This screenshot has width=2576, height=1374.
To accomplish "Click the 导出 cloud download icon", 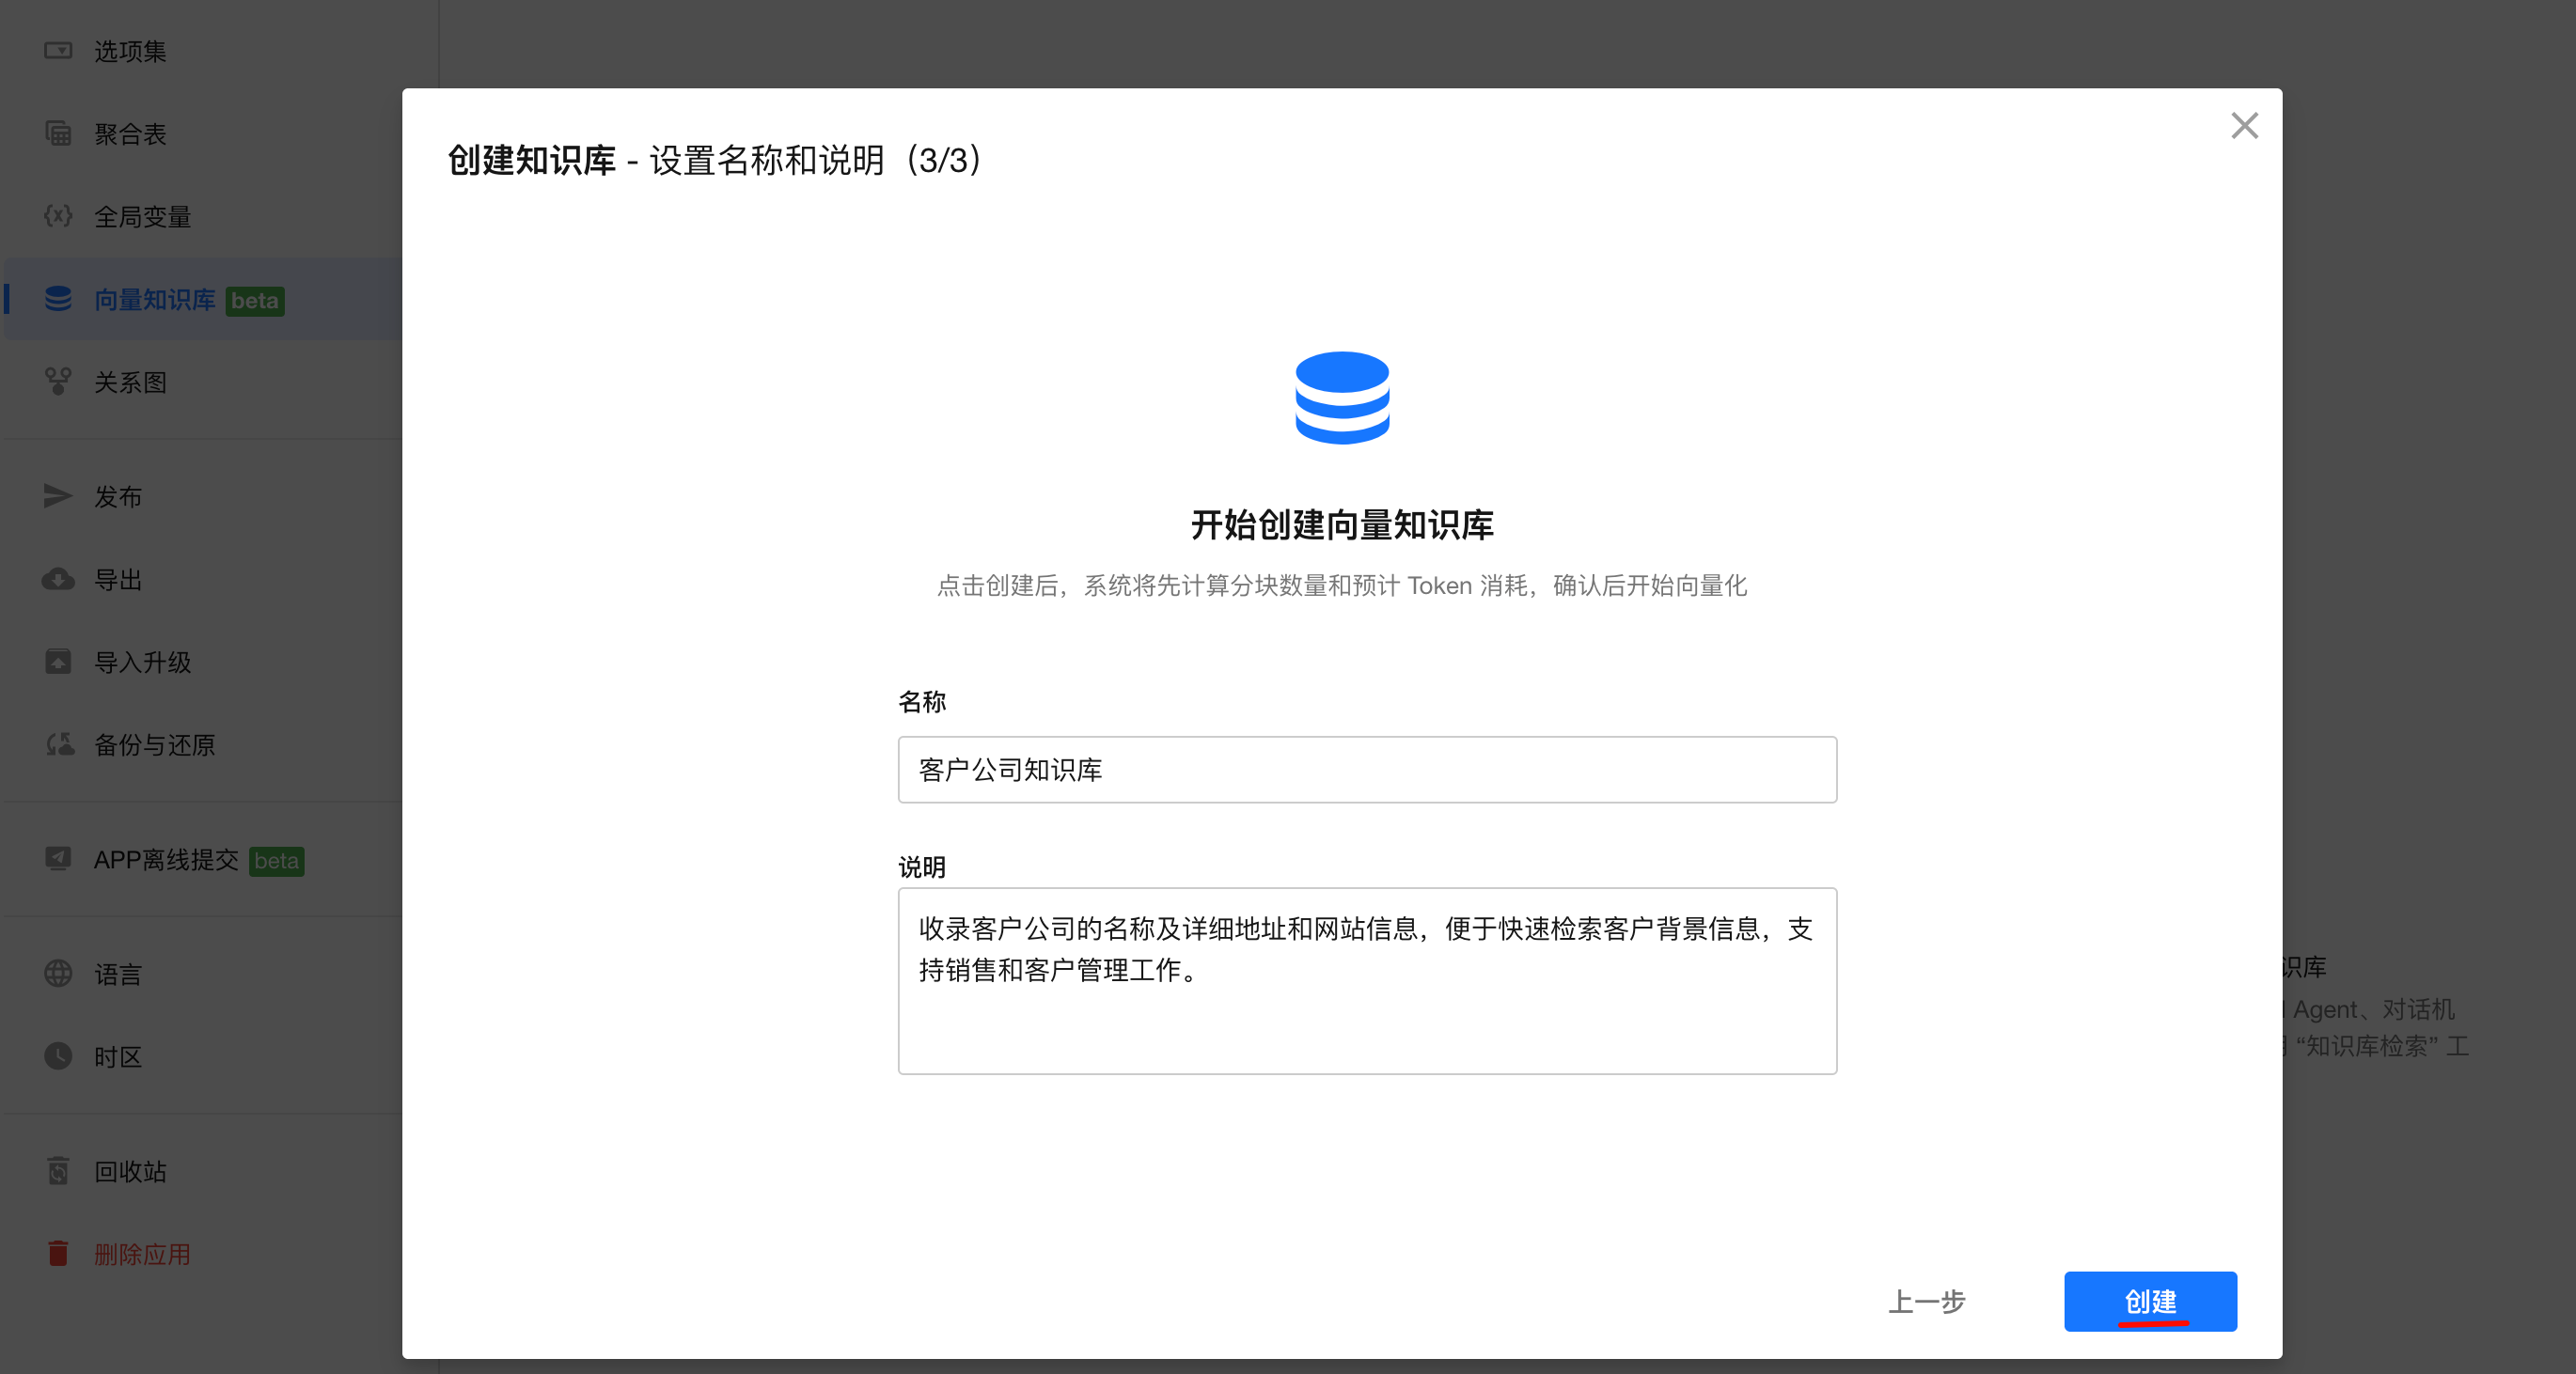I will 58,579.
